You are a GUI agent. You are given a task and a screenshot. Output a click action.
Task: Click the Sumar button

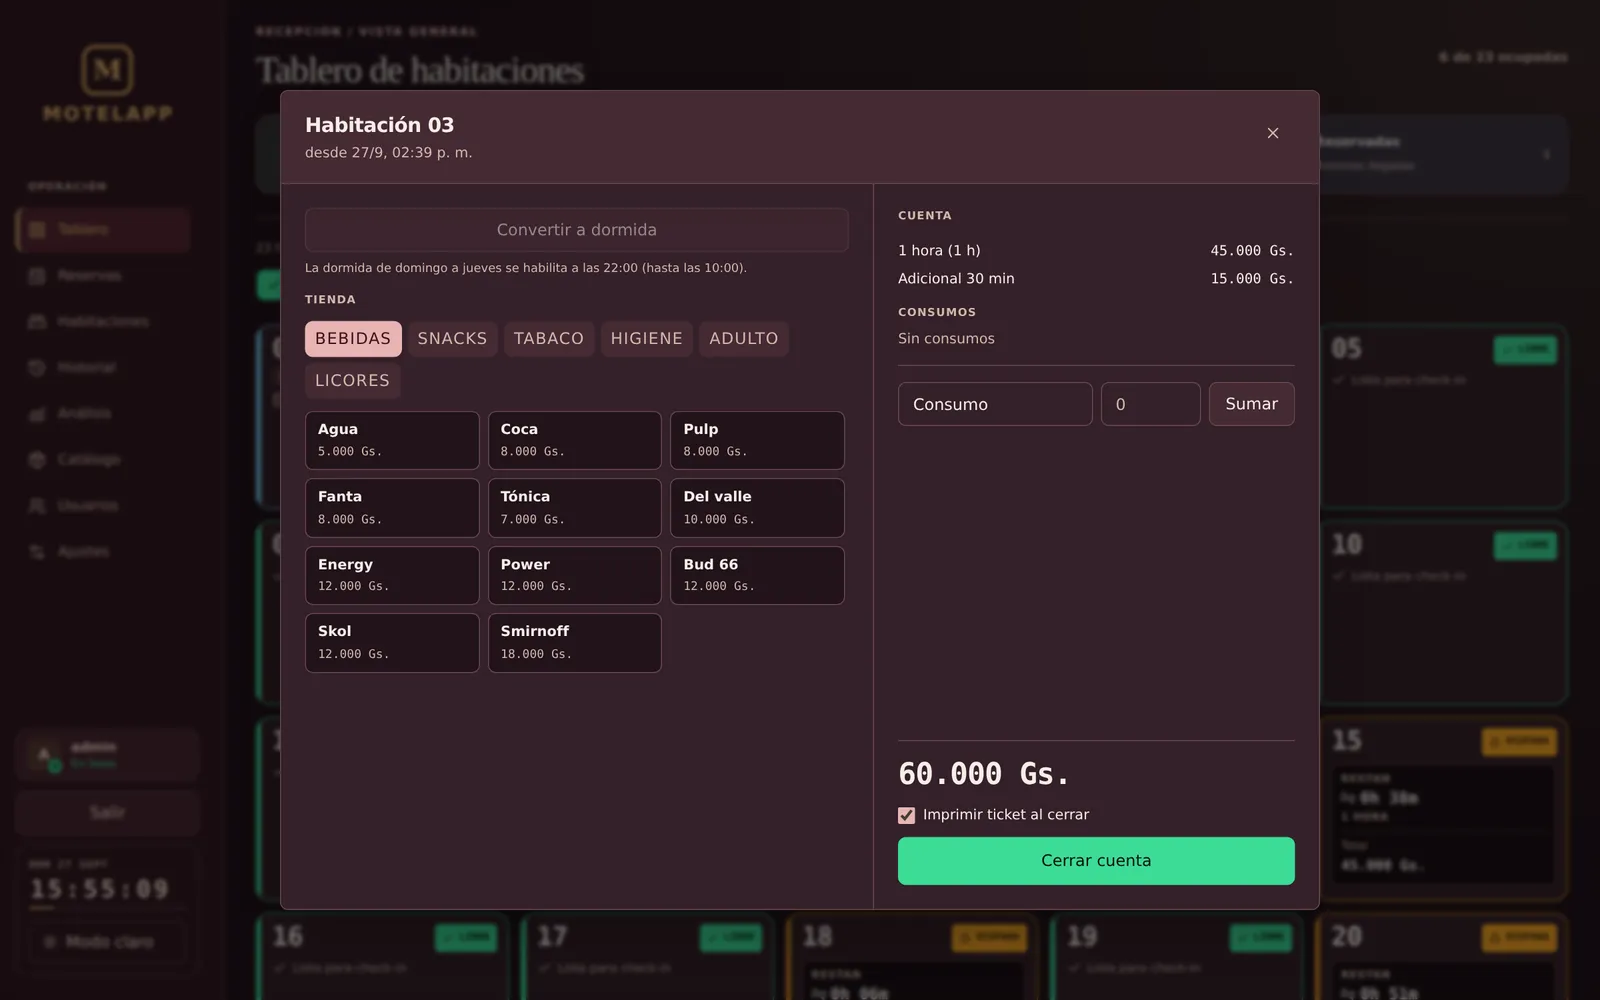1252,404
